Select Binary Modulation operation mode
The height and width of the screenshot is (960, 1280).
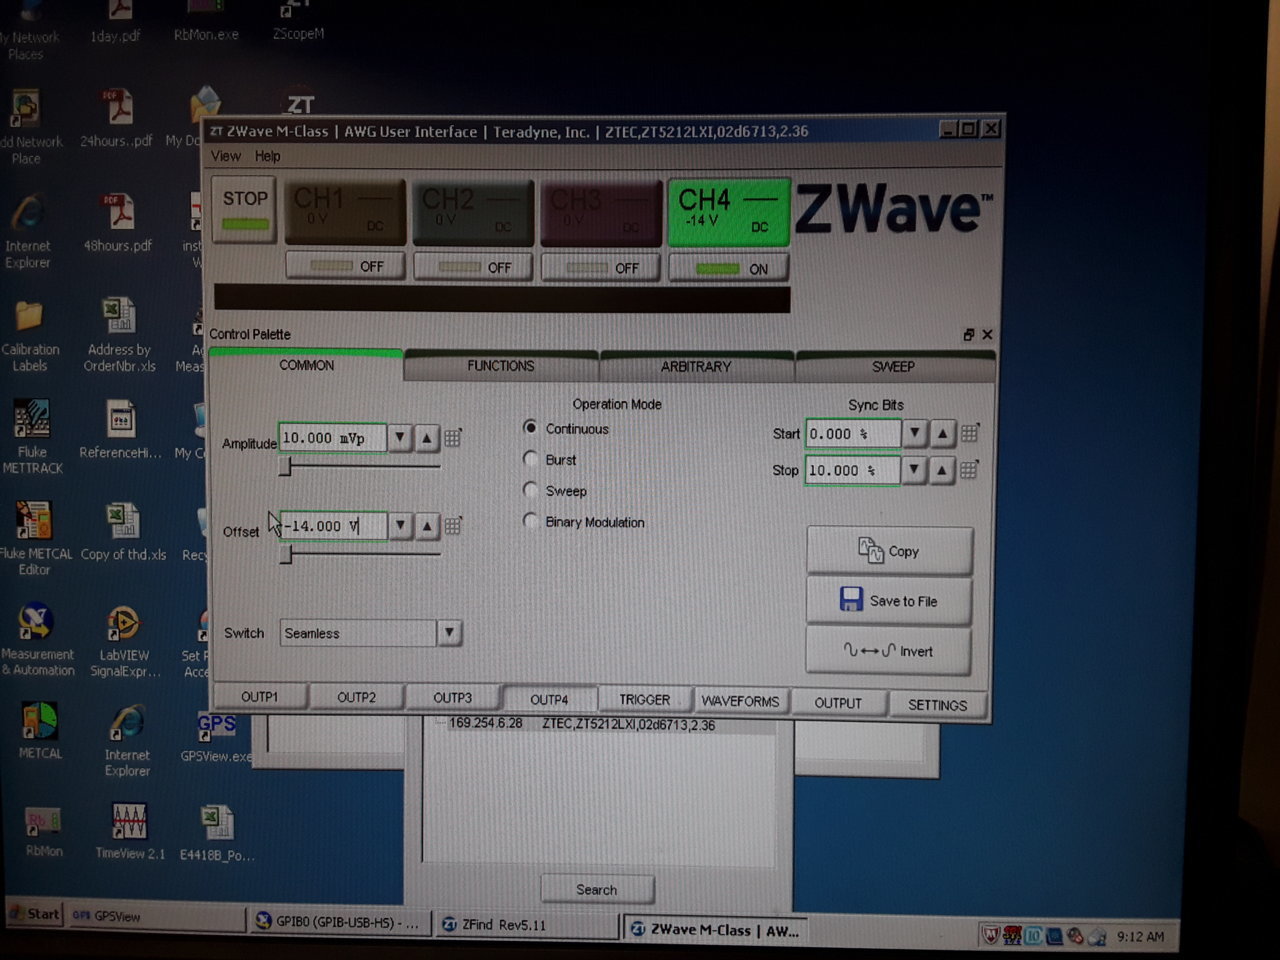[x=531, y=521]
